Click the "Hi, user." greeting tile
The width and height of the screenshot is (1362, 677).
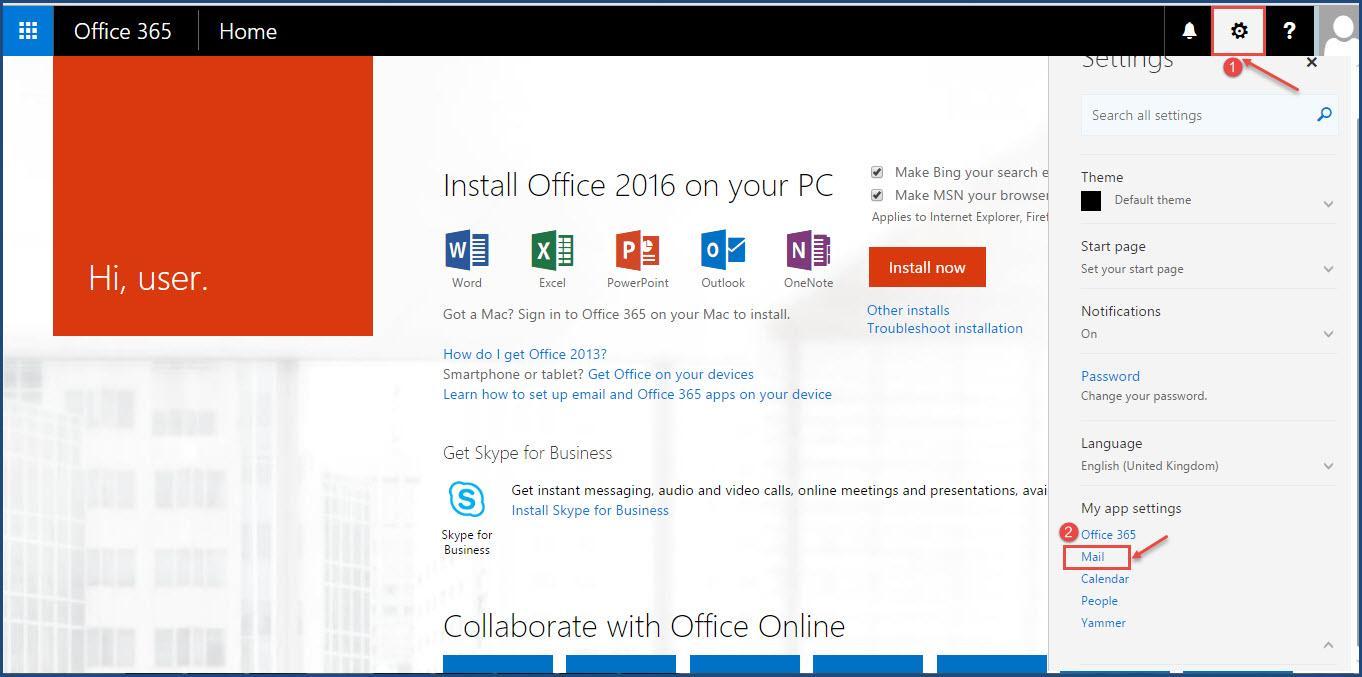pyautogui.click(x=213, y=196)
